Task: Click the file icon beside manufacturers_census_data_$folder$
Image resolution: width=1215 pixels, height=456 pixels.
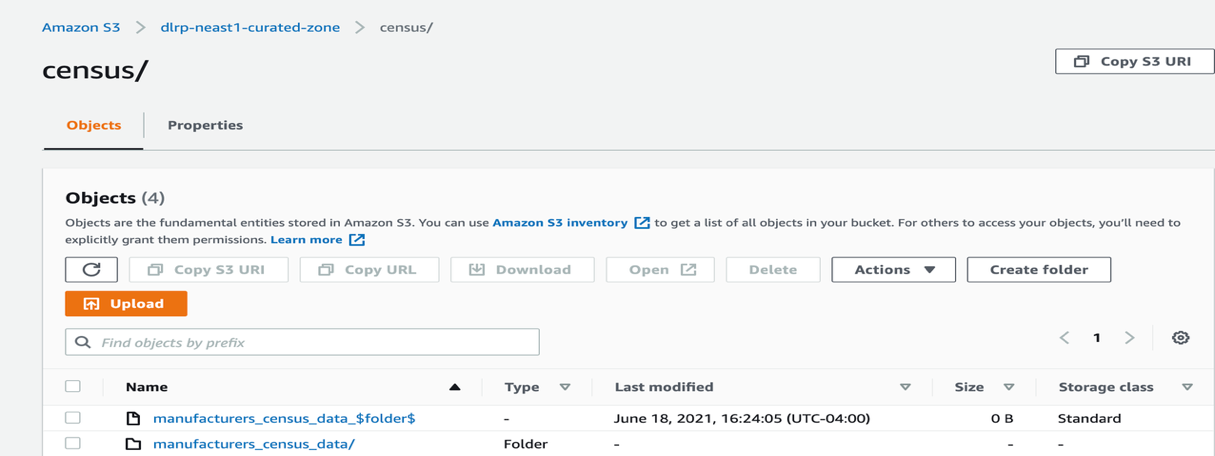Action: click(133, 418)
